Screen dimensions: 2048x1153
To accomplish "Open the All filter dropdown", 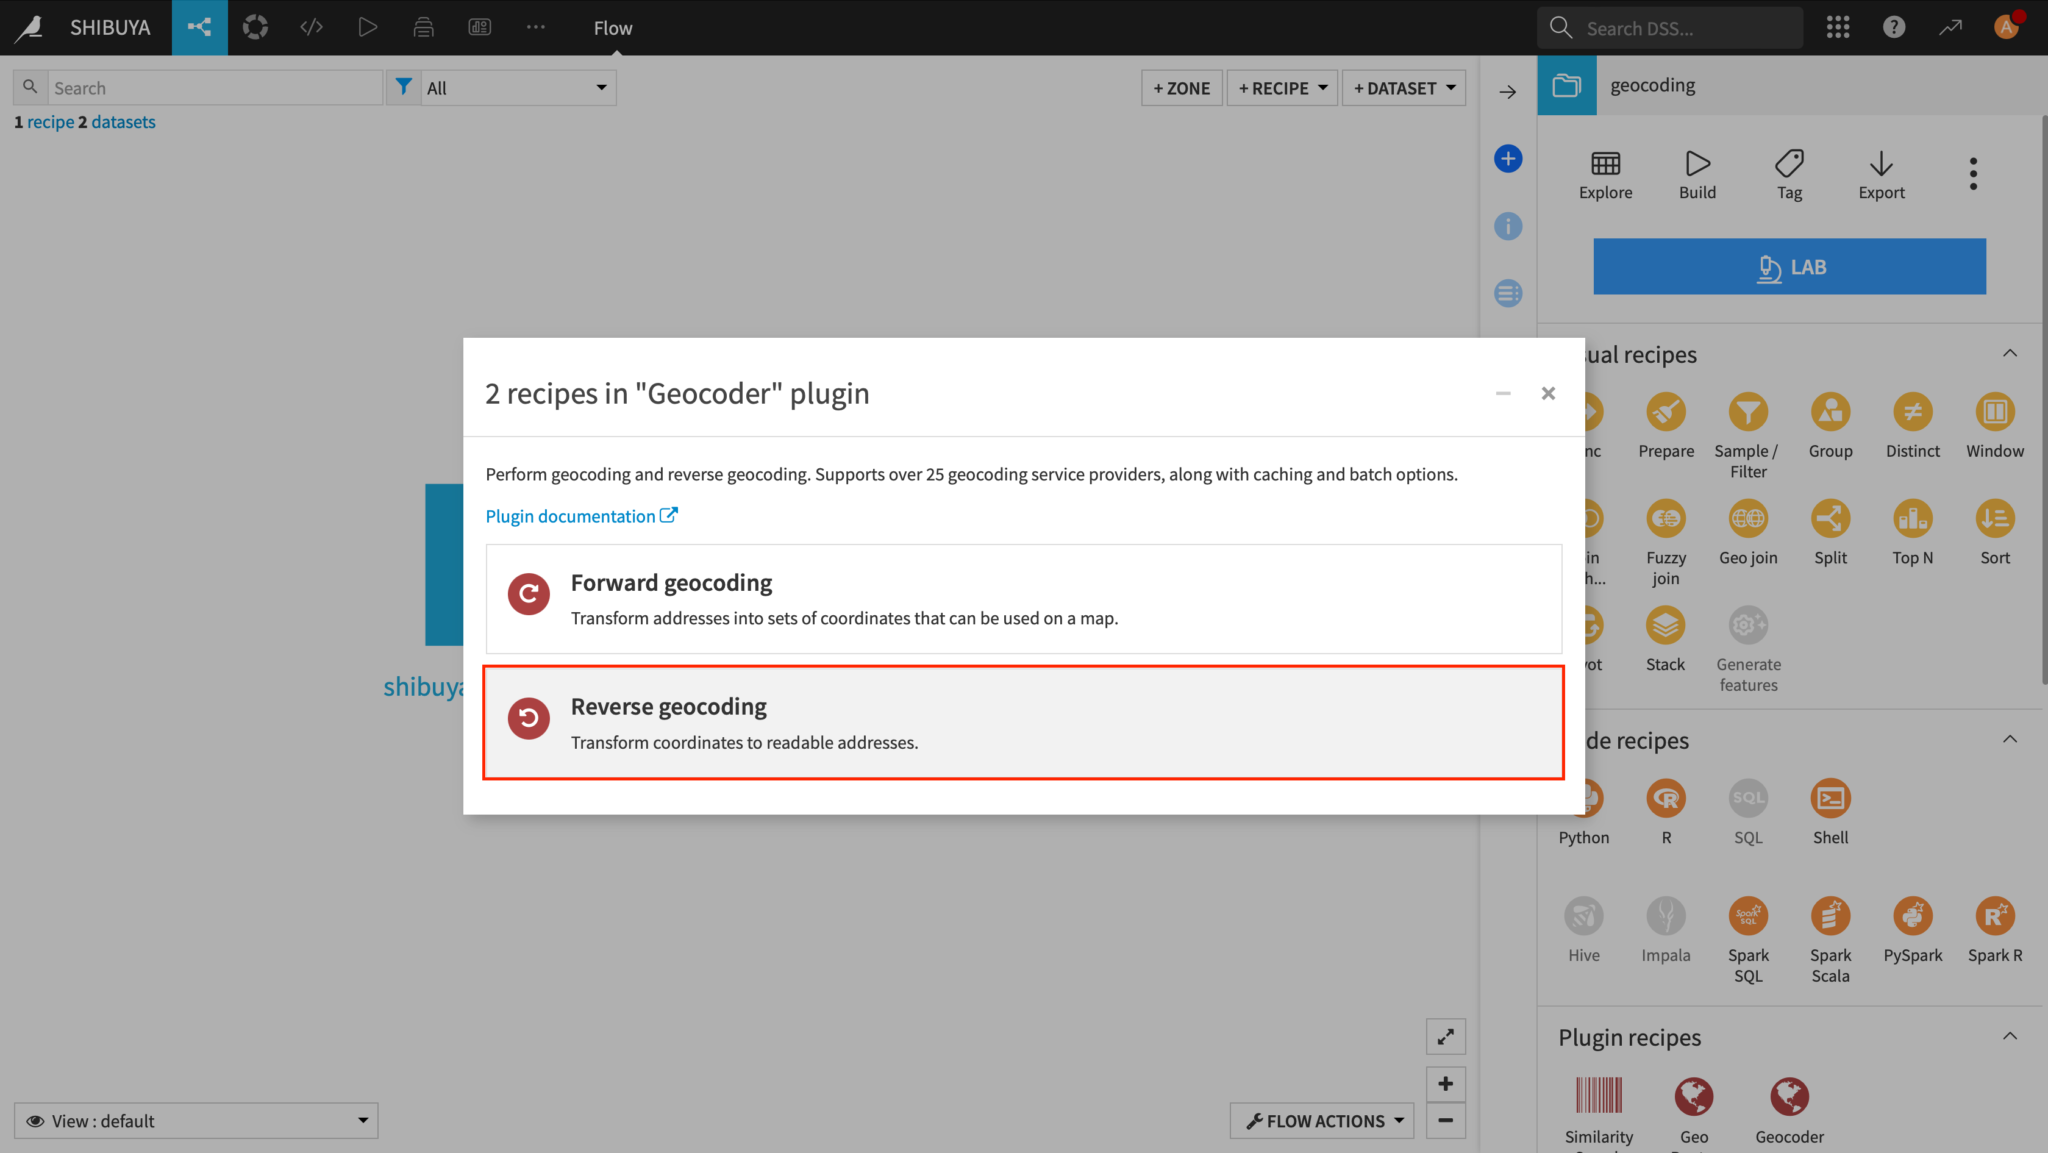I will pyautogui.click(x=516, y=88).
